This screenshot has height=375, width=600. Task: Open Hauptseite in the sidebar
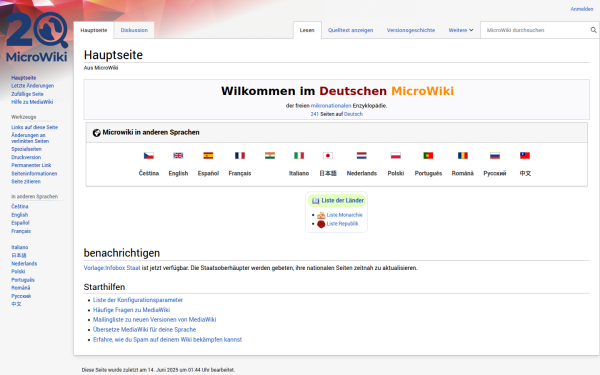23,78
